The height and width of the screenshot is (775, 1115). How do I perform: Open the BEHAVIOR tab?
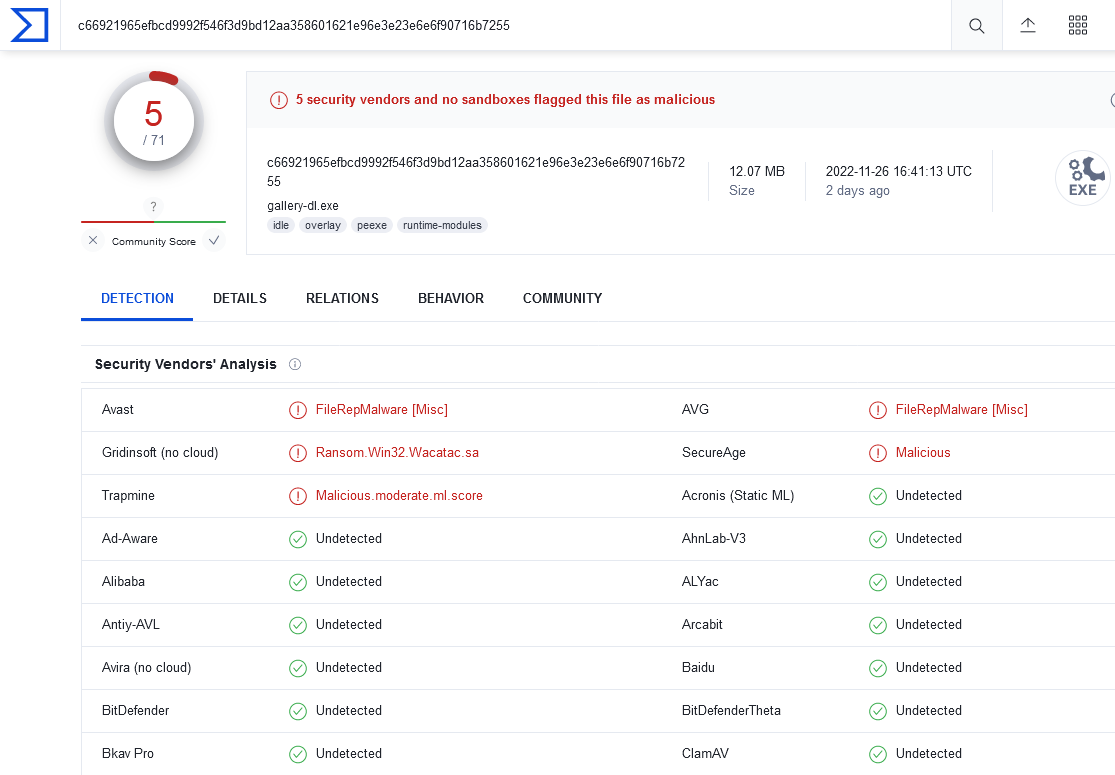click(x=451, y=299)
